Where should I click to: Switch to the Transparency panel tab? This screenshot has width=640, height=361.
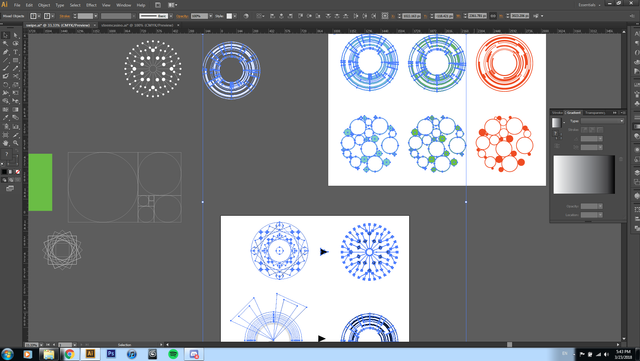[x=595, y=113]
